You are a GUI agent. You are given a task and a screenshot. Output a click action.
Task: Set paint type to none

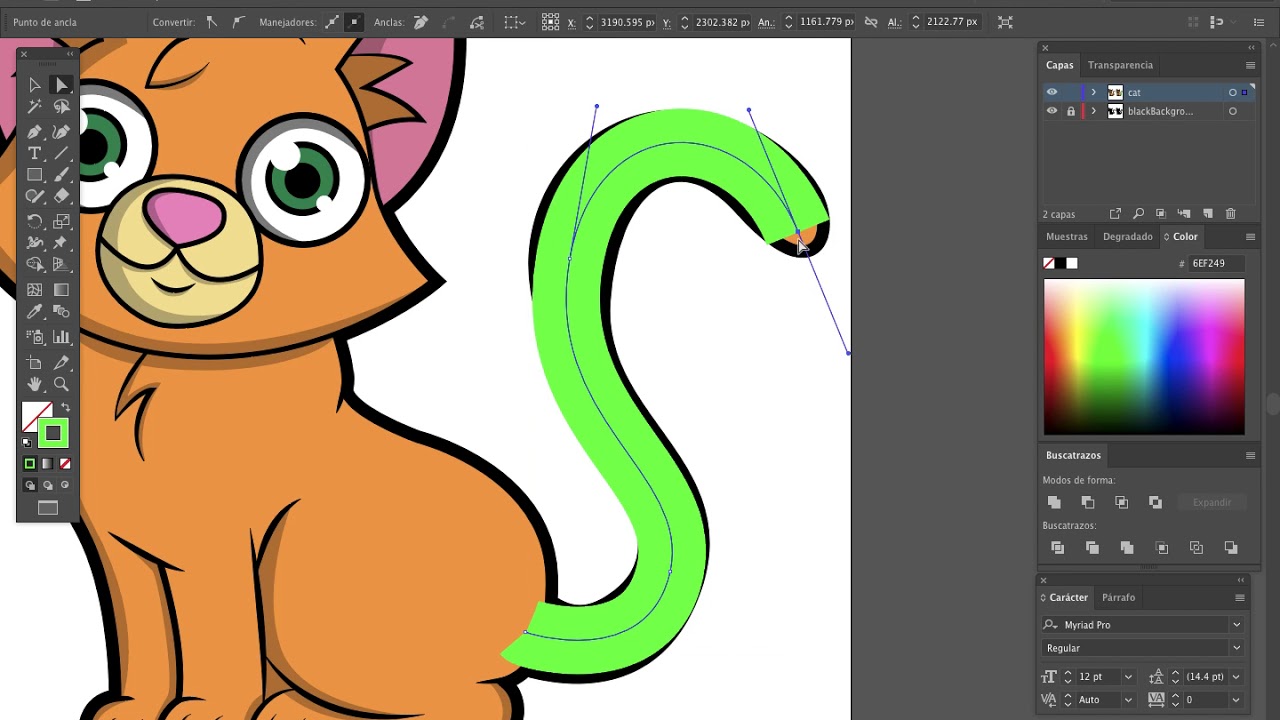click(65, 464)
